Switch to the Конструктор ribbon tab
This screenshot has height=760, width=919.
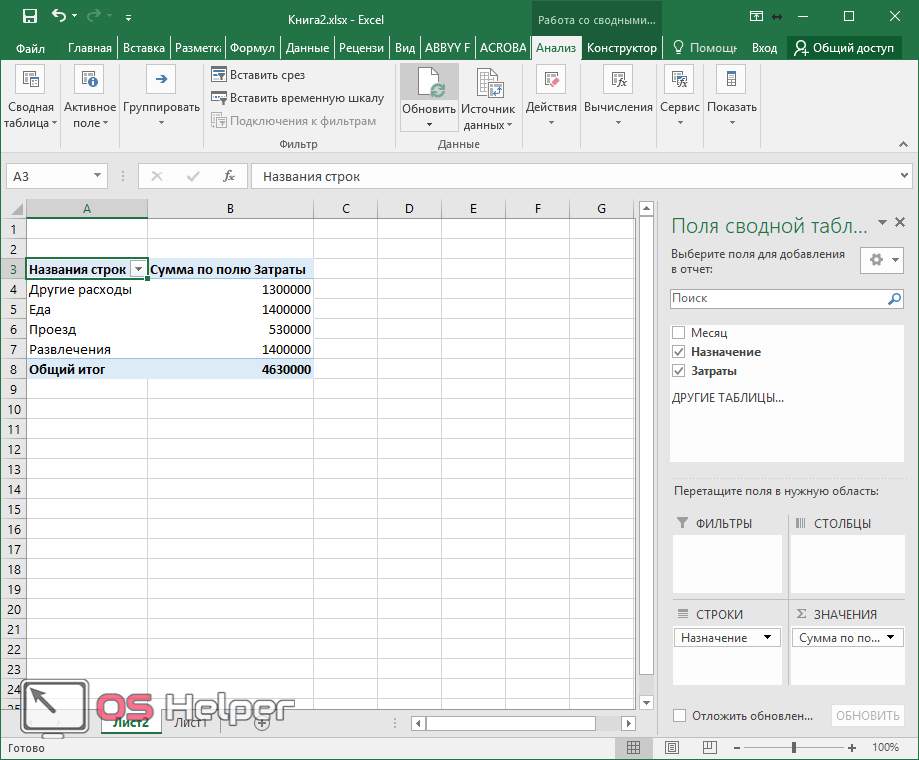pyautogui.click(x=621, y=48)
